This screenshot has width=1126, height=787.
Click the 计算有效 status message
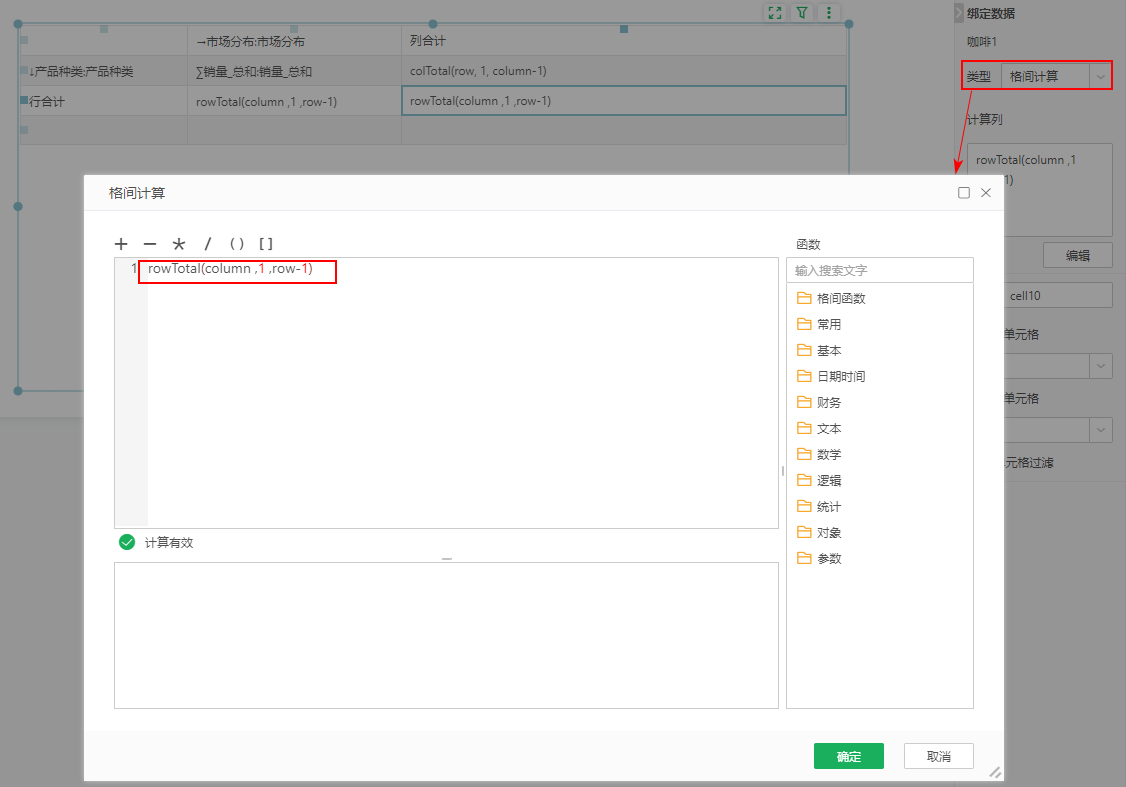point(169,542)
